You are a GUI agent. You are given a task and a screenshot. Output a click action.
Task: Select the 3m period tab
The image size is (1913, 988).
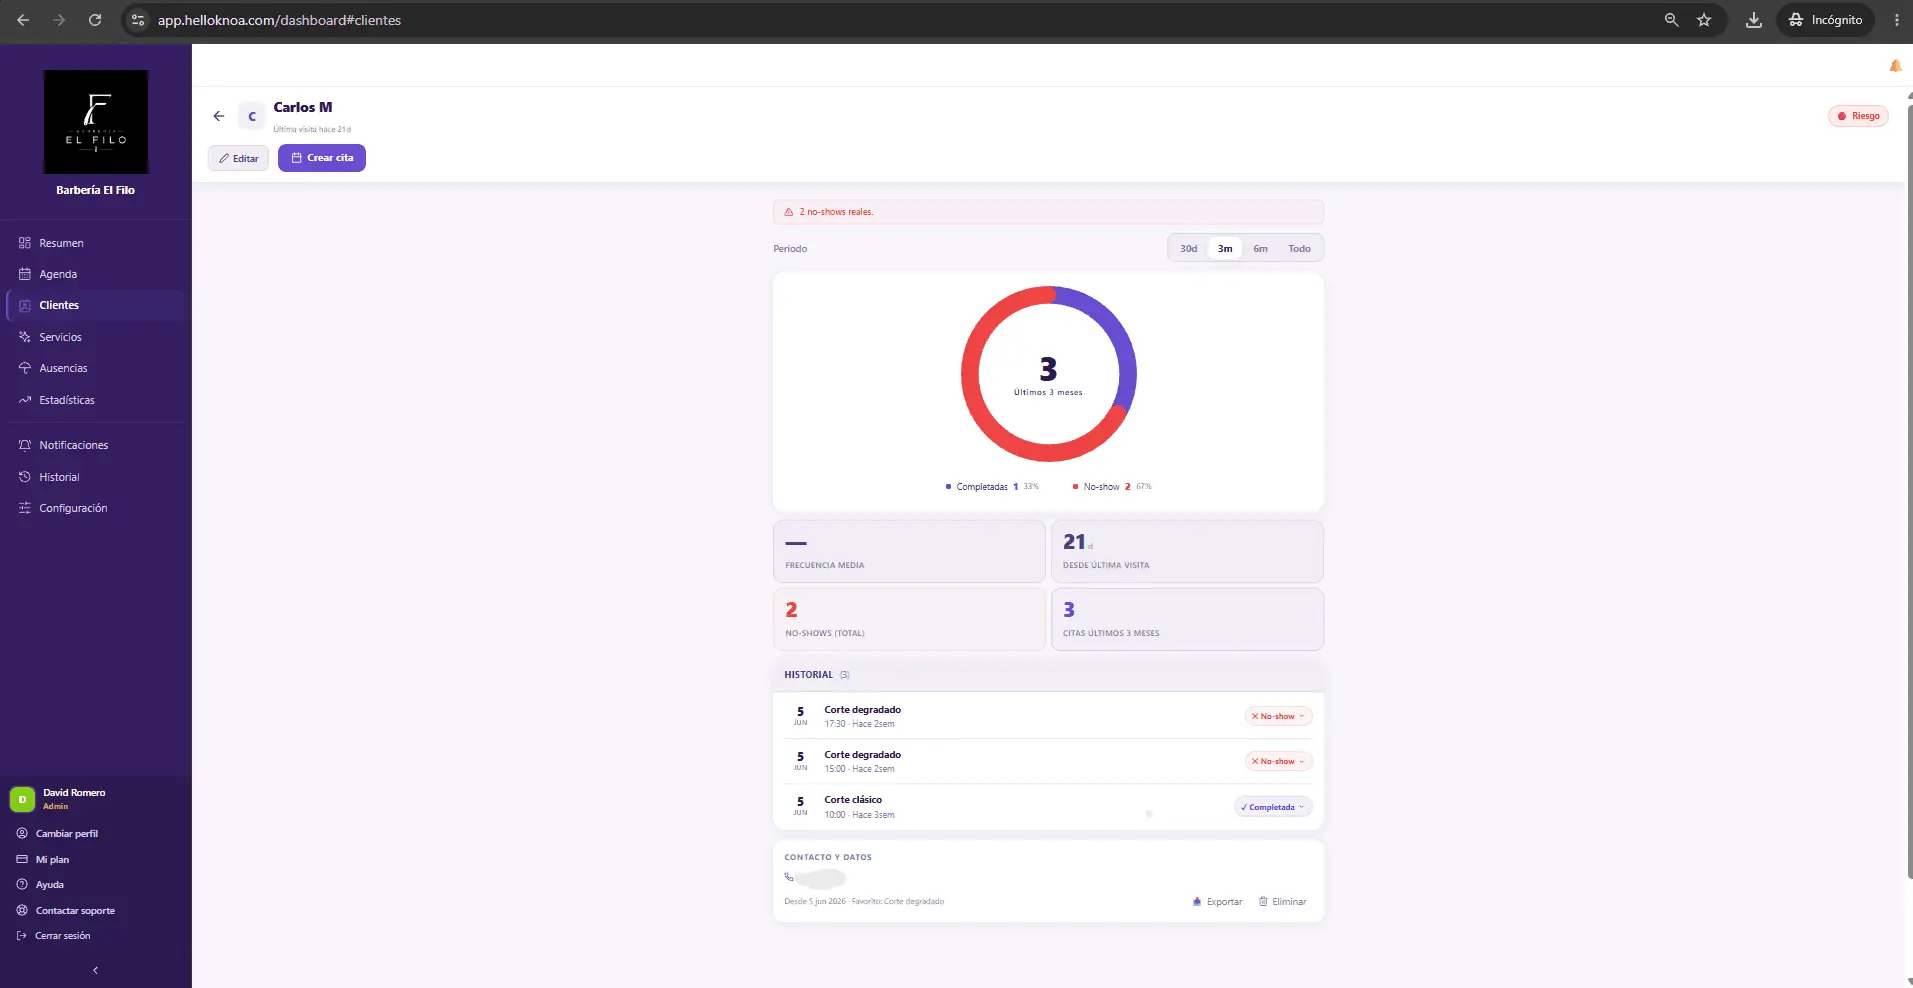click(1225, 249)
